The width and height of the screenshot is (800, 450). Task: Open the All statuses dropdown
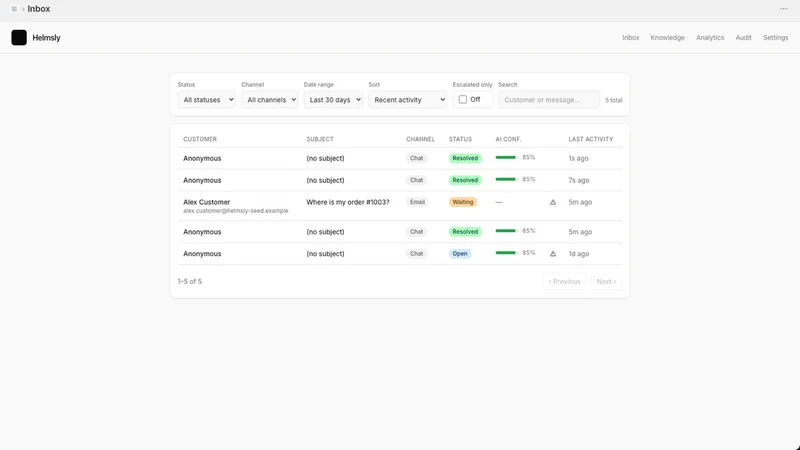(207, 99)
